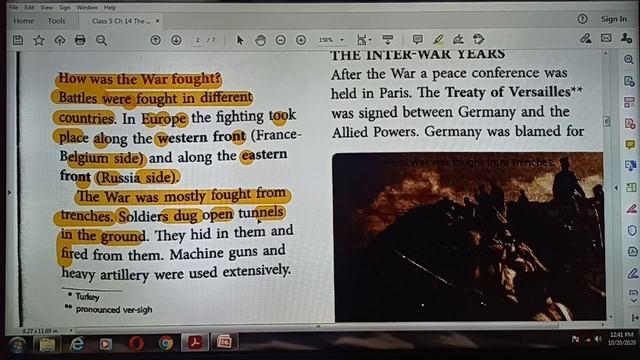
Task: Switch to the Home tab
Action: [24, 20]
